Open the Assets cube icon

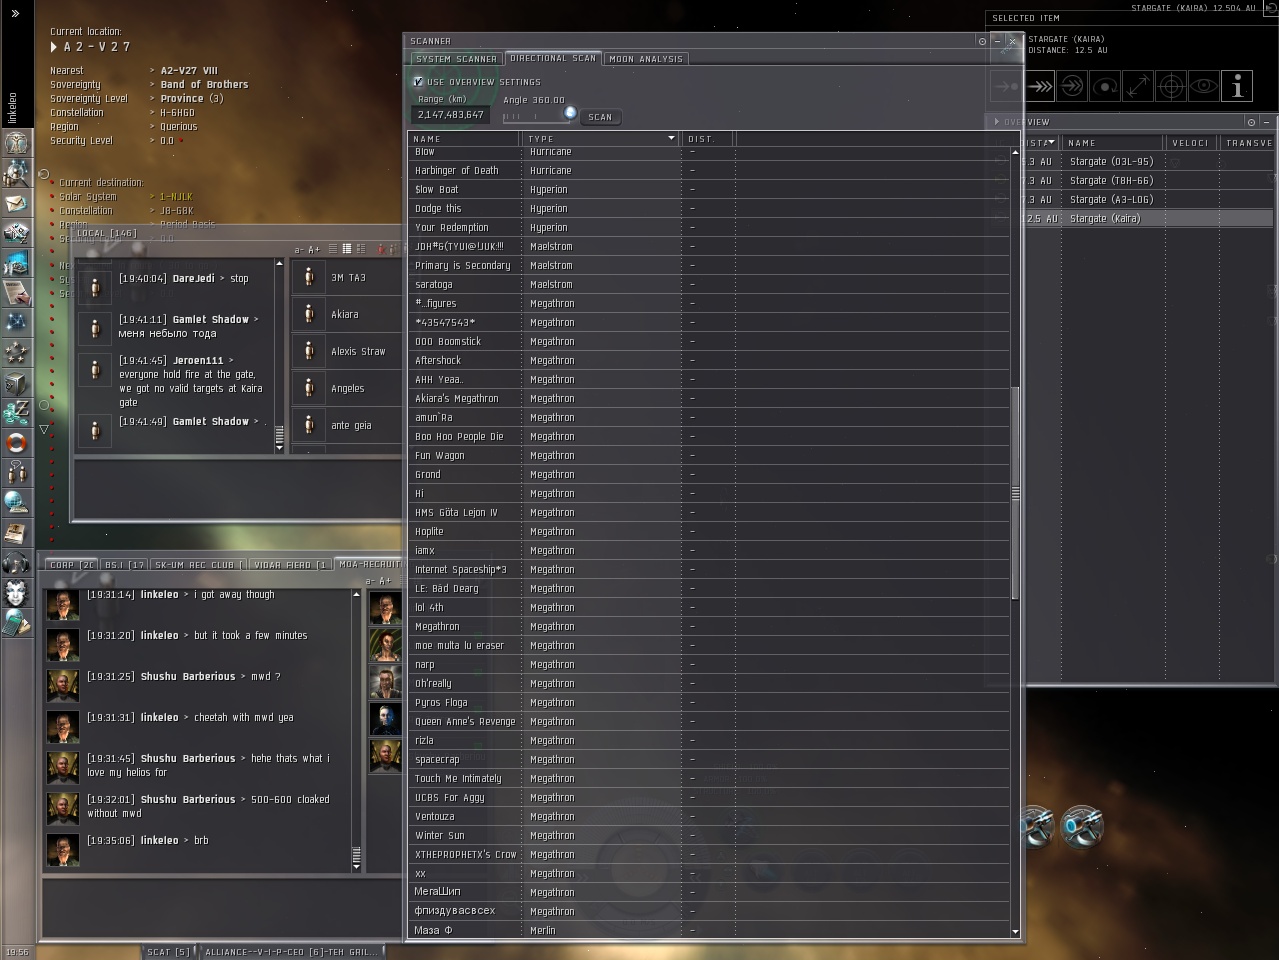pyautogui.click(x=16, y=382)
